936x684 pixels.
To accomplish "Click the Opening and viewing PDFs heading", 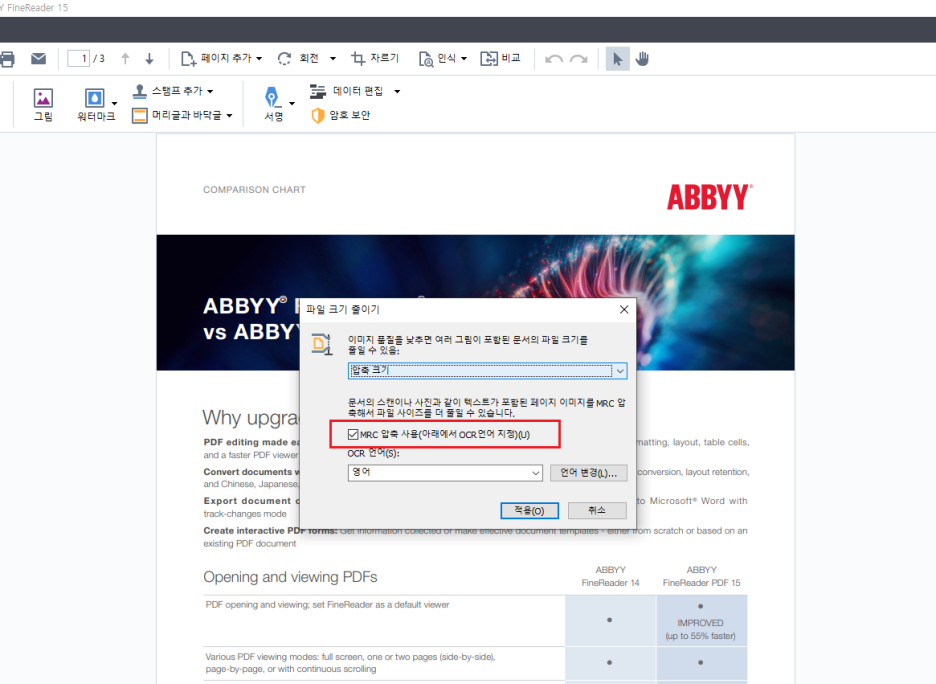I will [290, 577].
